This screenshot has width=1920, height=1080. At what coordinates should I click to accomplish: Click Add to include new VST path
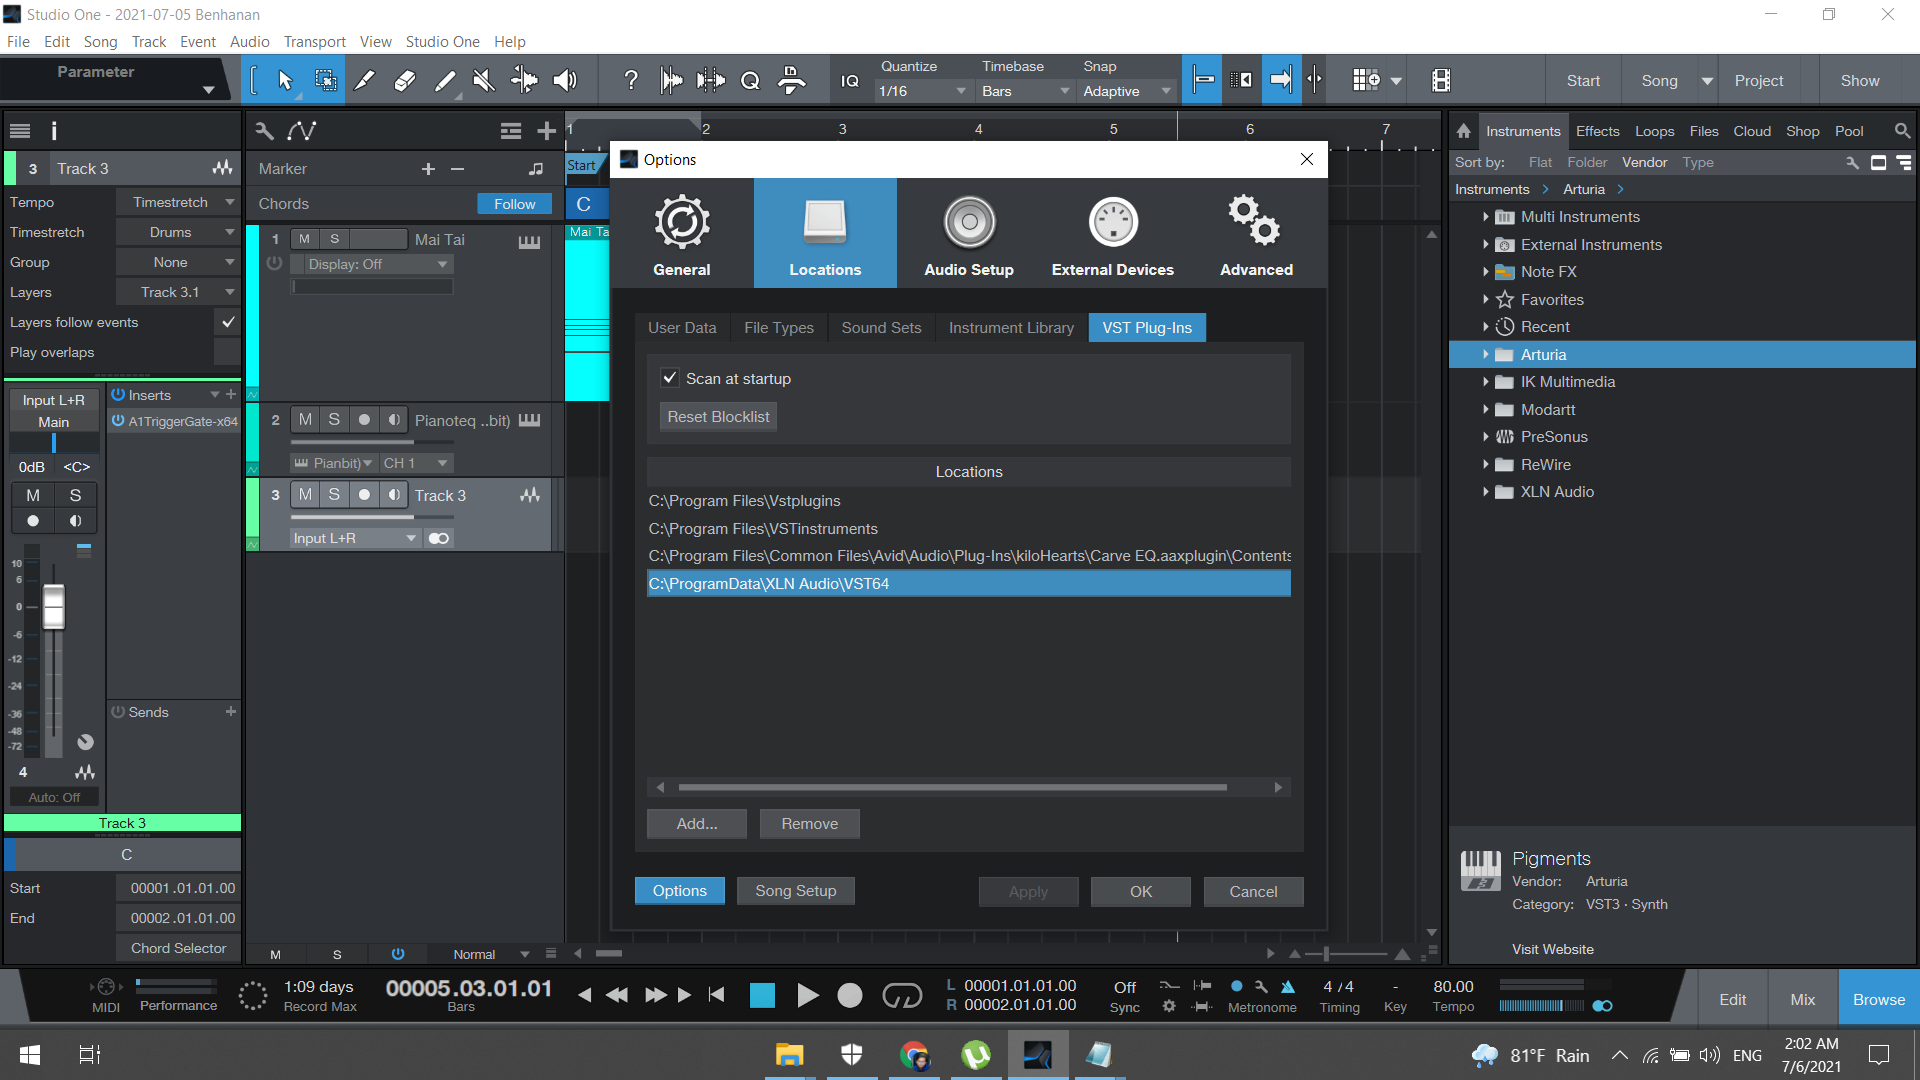pyautogui.click(x=696, y=823)
